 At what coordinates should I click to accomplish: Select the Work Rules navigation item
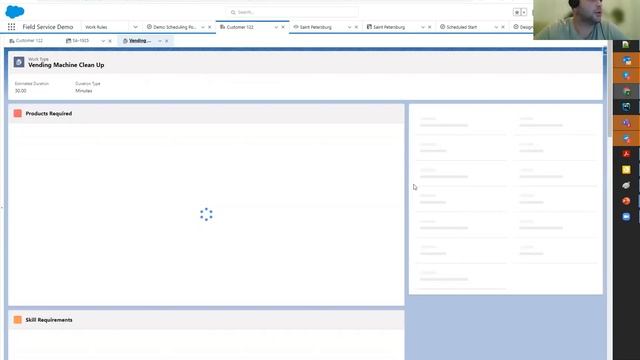[96, 27]
